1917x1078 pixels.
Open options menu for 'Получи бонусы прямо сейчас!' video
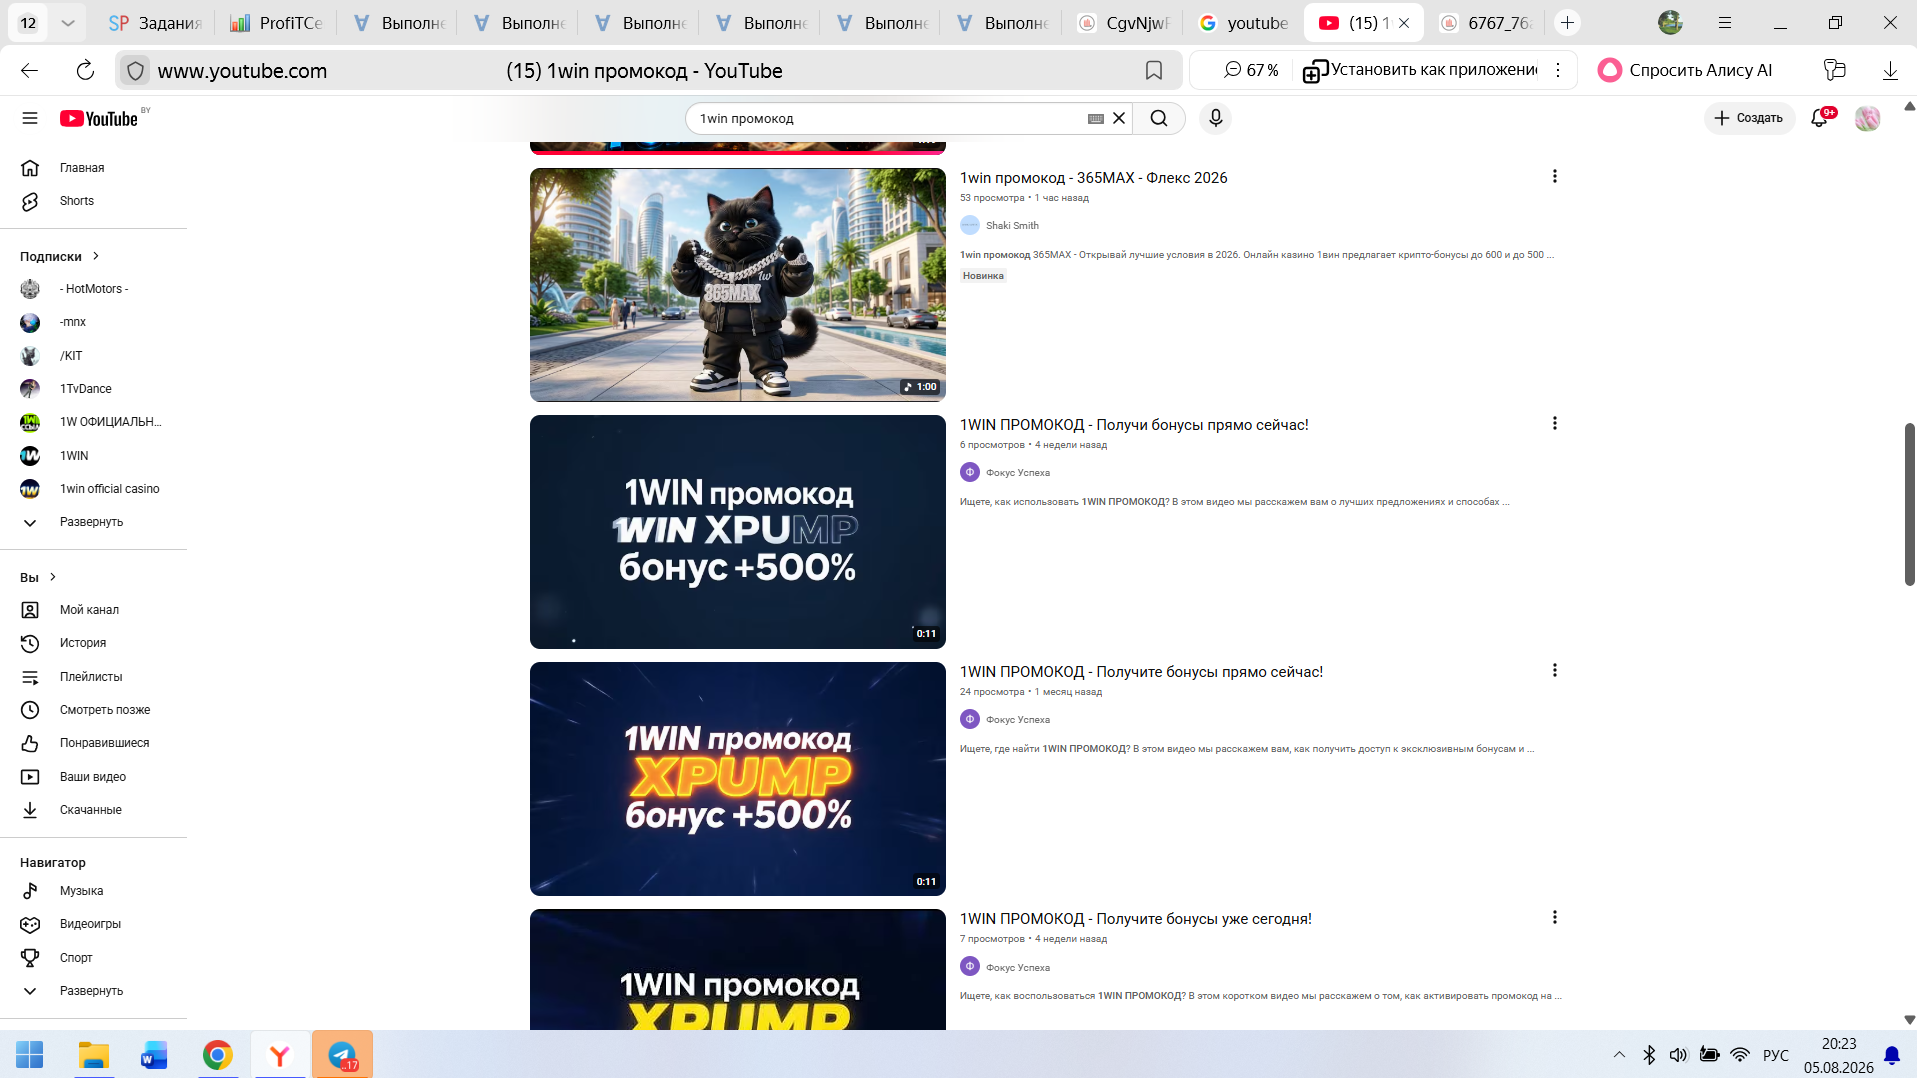pos(1554,423)
